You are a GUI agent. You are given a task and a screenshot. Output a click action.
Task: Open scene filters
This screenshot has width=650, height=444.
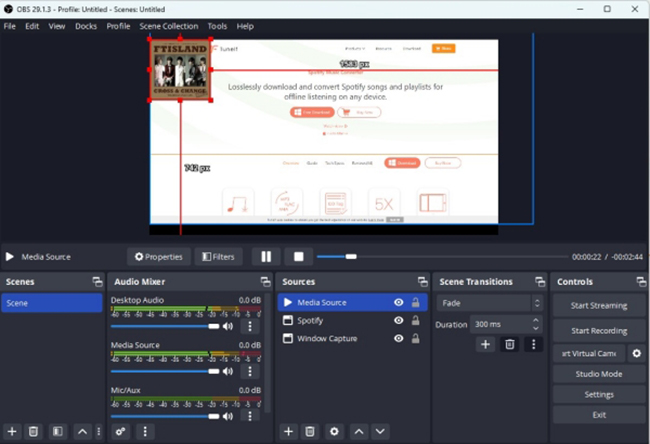pos(58,432)
